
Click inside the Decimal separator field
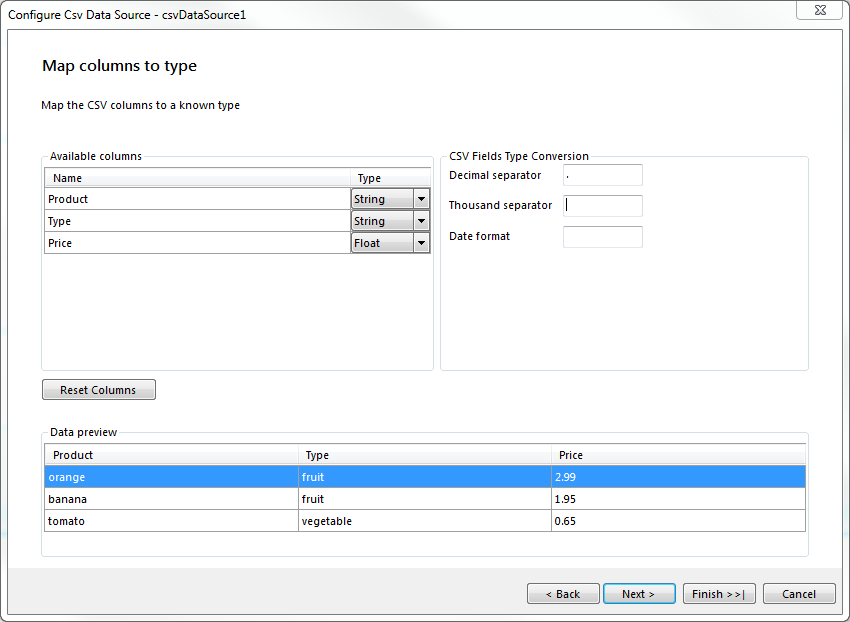(x=602, y=174)
